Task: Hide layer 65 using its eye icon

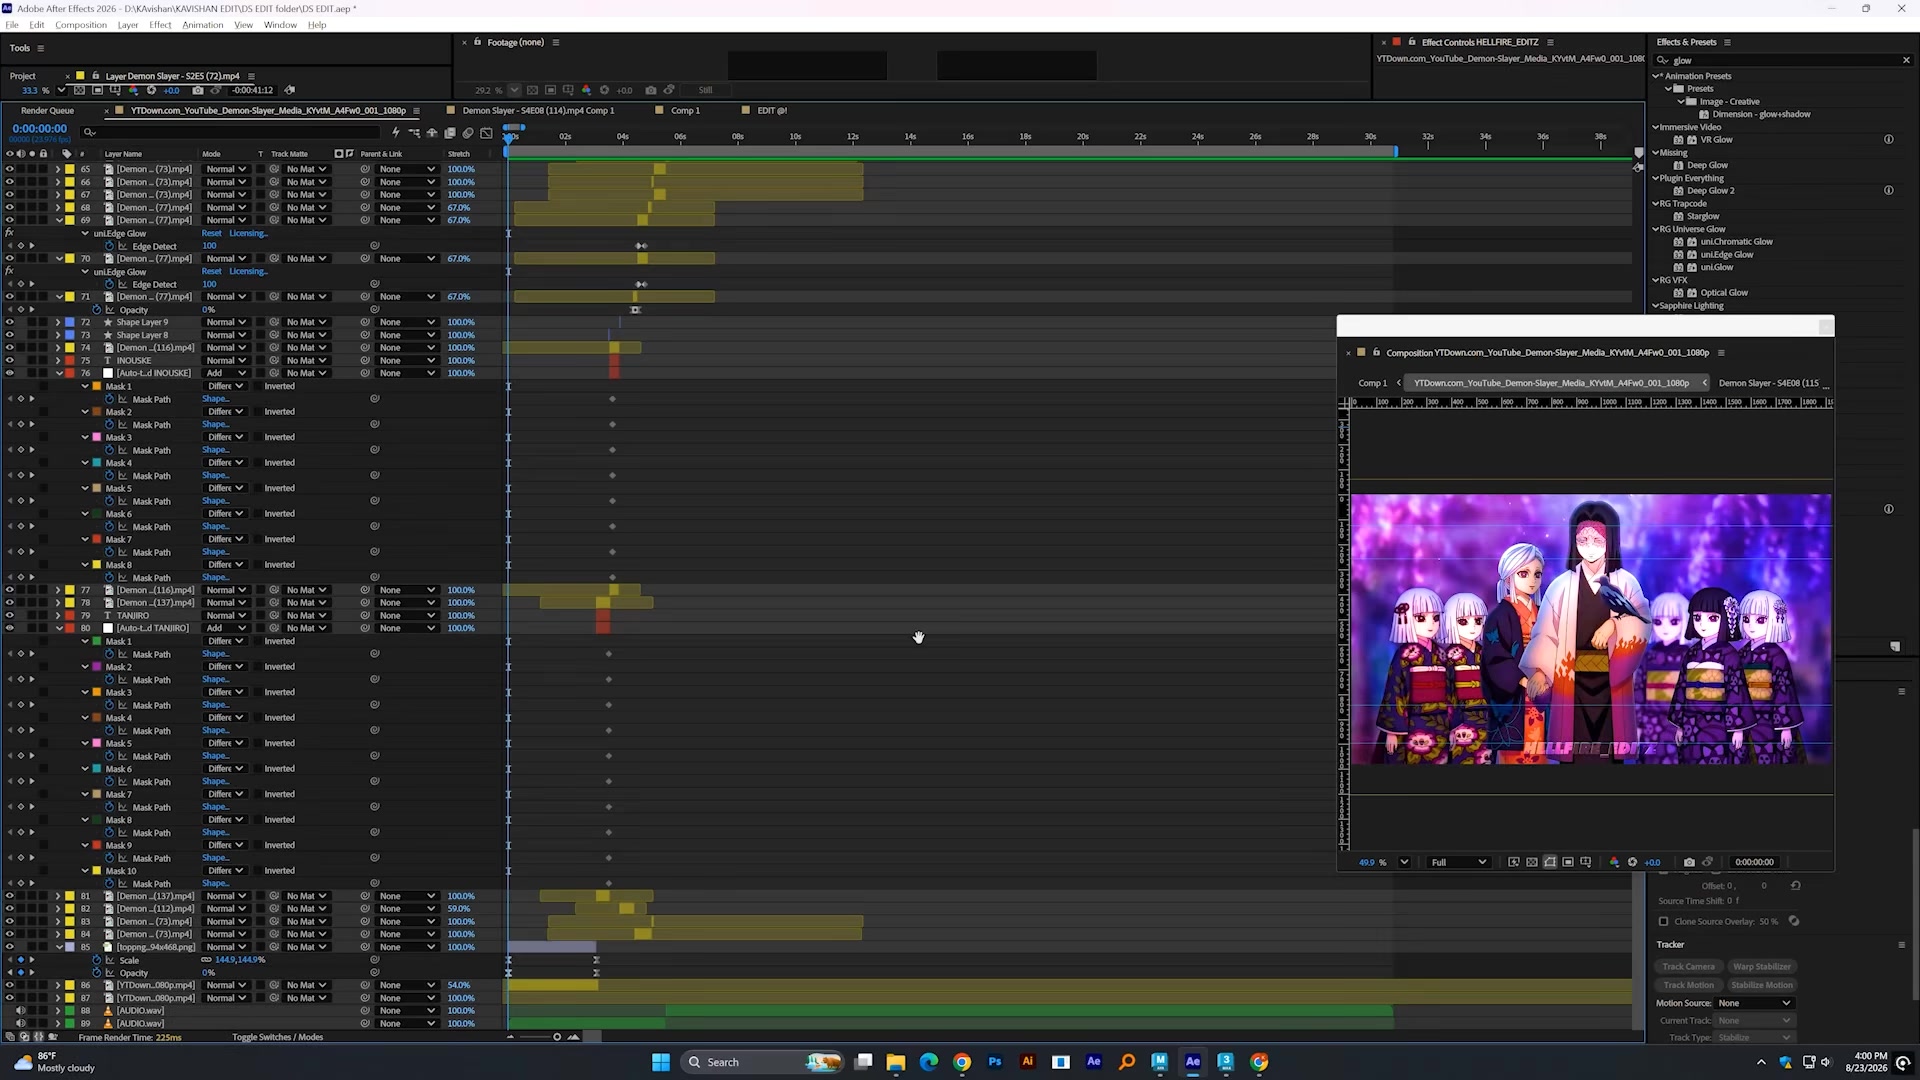Action: click(x=9, y=169)
